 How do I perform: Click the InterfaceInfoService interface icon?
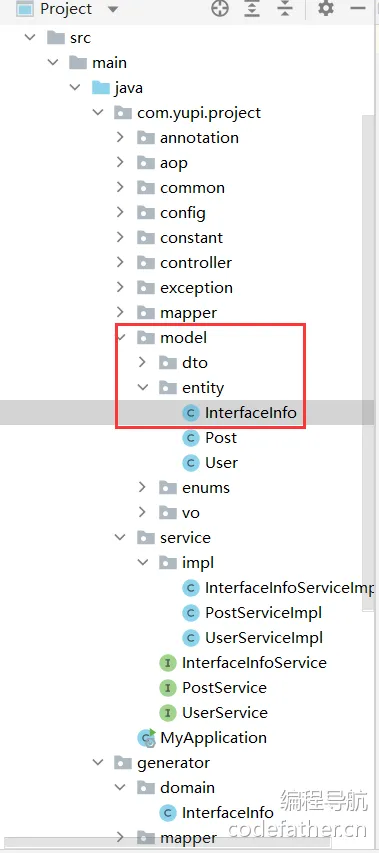[x=168, y=663]
